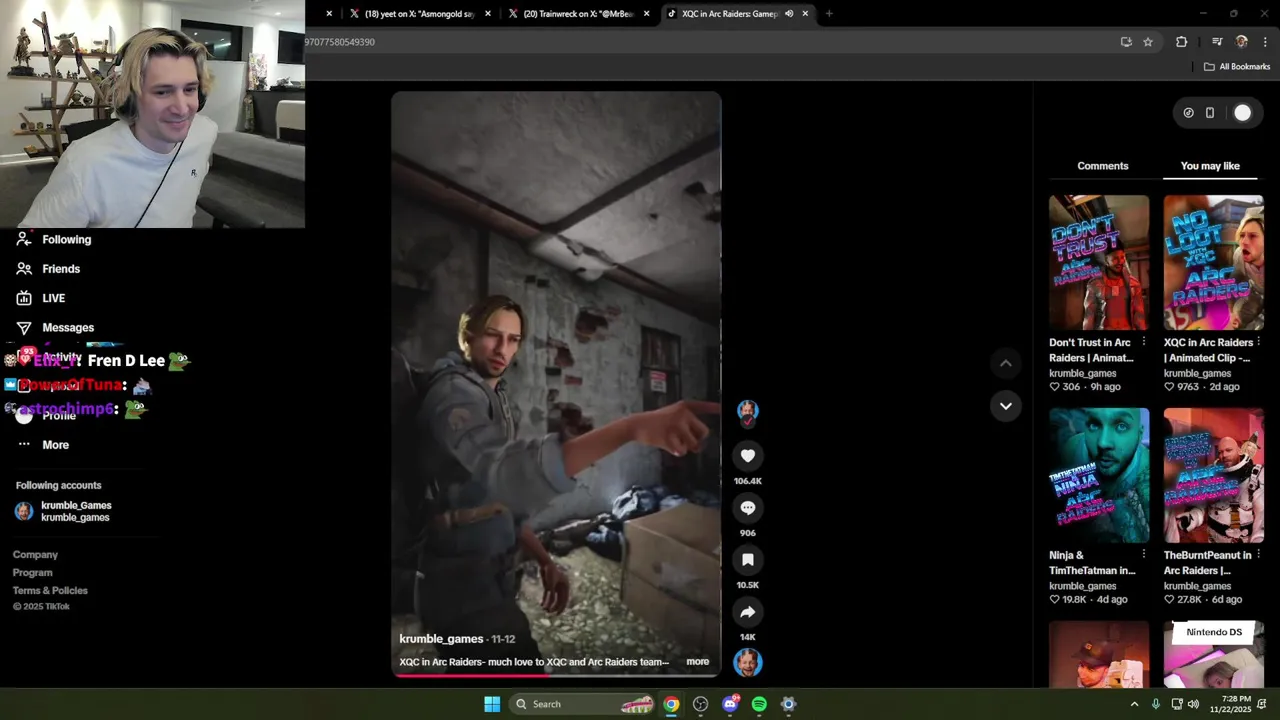Image resolution: width=1280 pixels, height=720 pixels.
Task: Click microphone icon in system tray
Action: pos(1156,704)
